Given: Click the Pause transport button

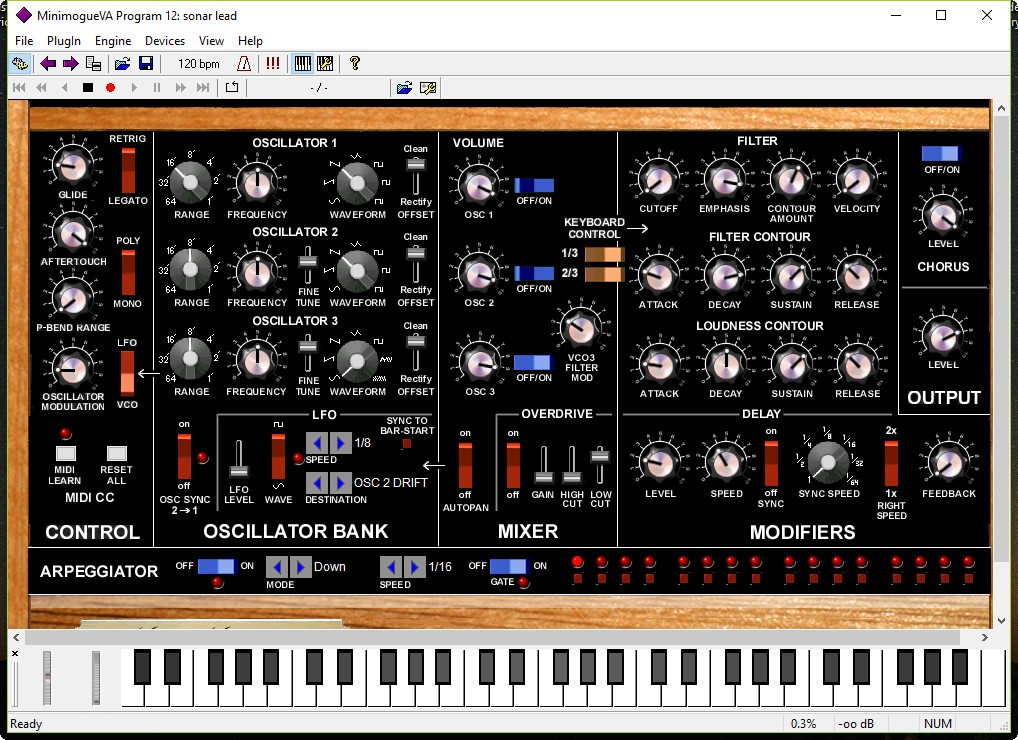Looking at the screenshot, I should click(156, 88).
